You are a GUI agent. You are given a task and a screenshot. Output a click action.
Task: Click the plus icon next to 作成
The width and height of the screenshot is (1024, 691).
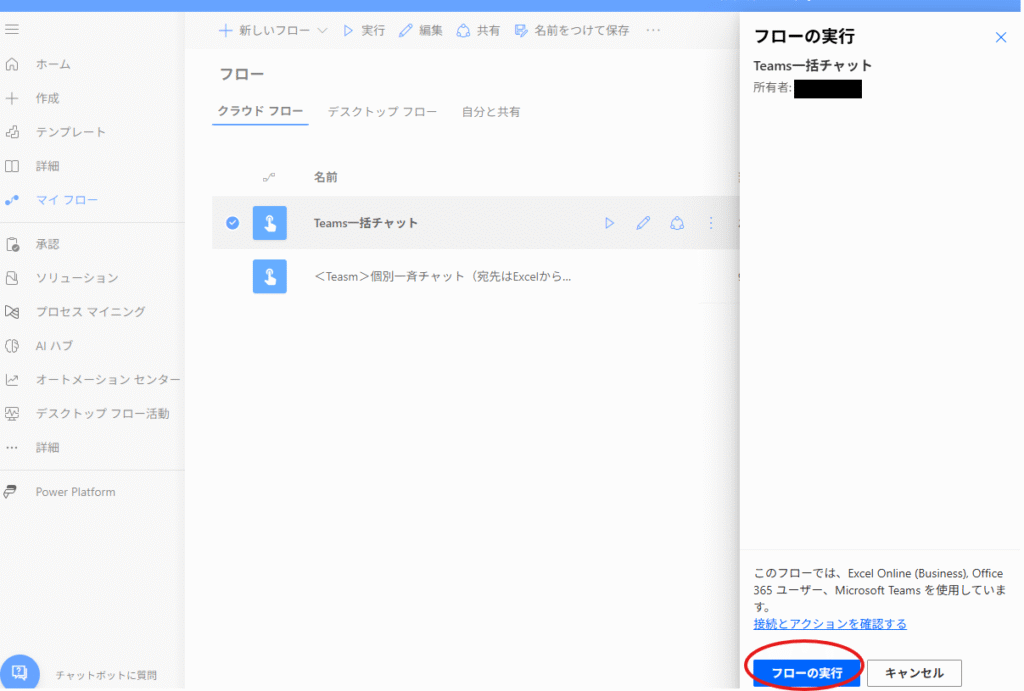click(12, 98)
